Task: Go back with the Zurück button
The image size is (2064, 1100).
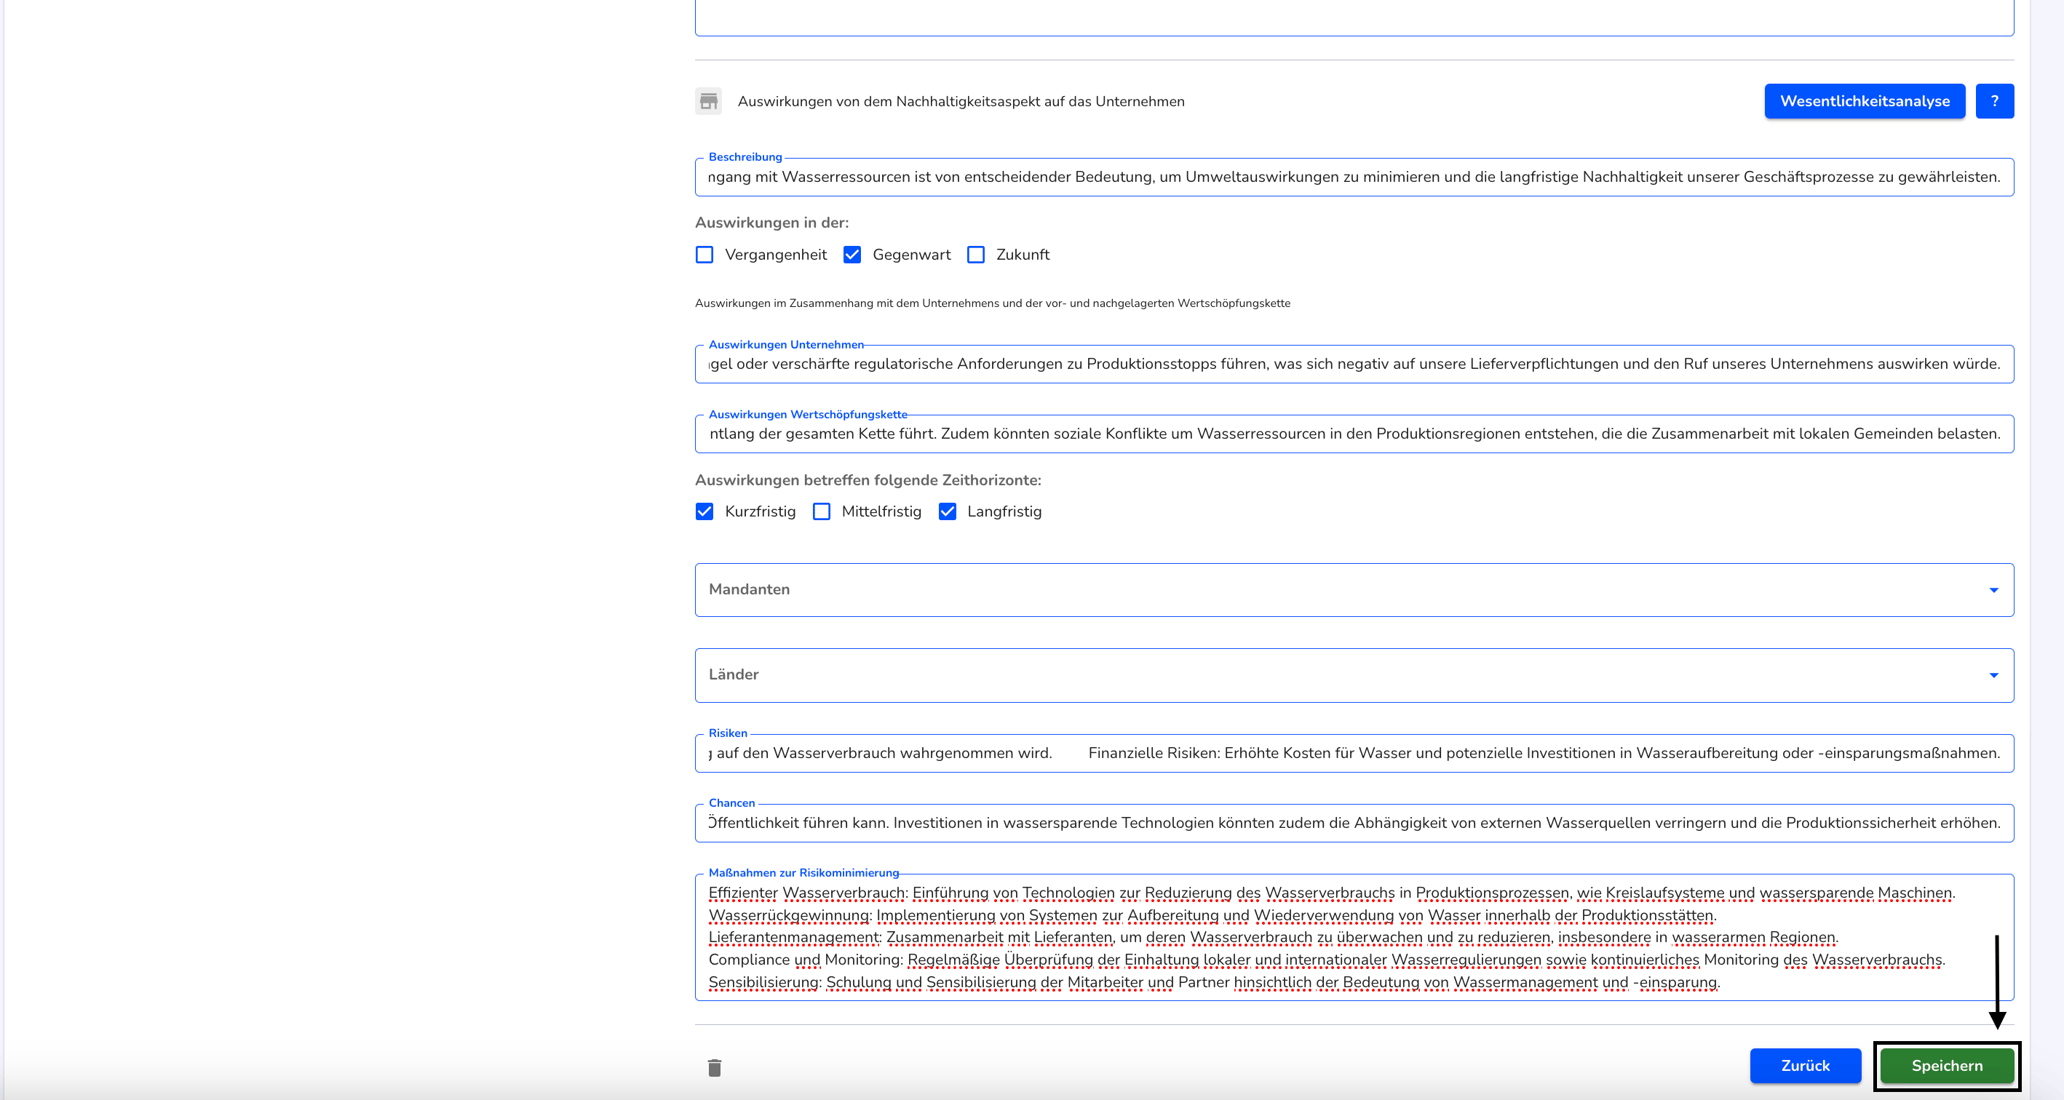Action: tap(1805, 1066)
